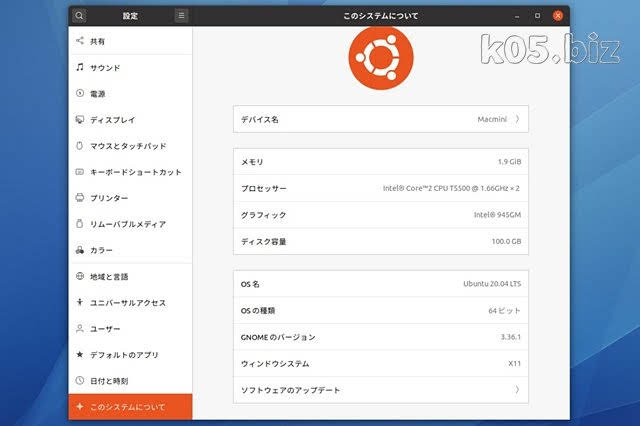Screen dimensions: 640x426
Task: Click the clock icon for 日付と時刻
Action: click(80, 380)
